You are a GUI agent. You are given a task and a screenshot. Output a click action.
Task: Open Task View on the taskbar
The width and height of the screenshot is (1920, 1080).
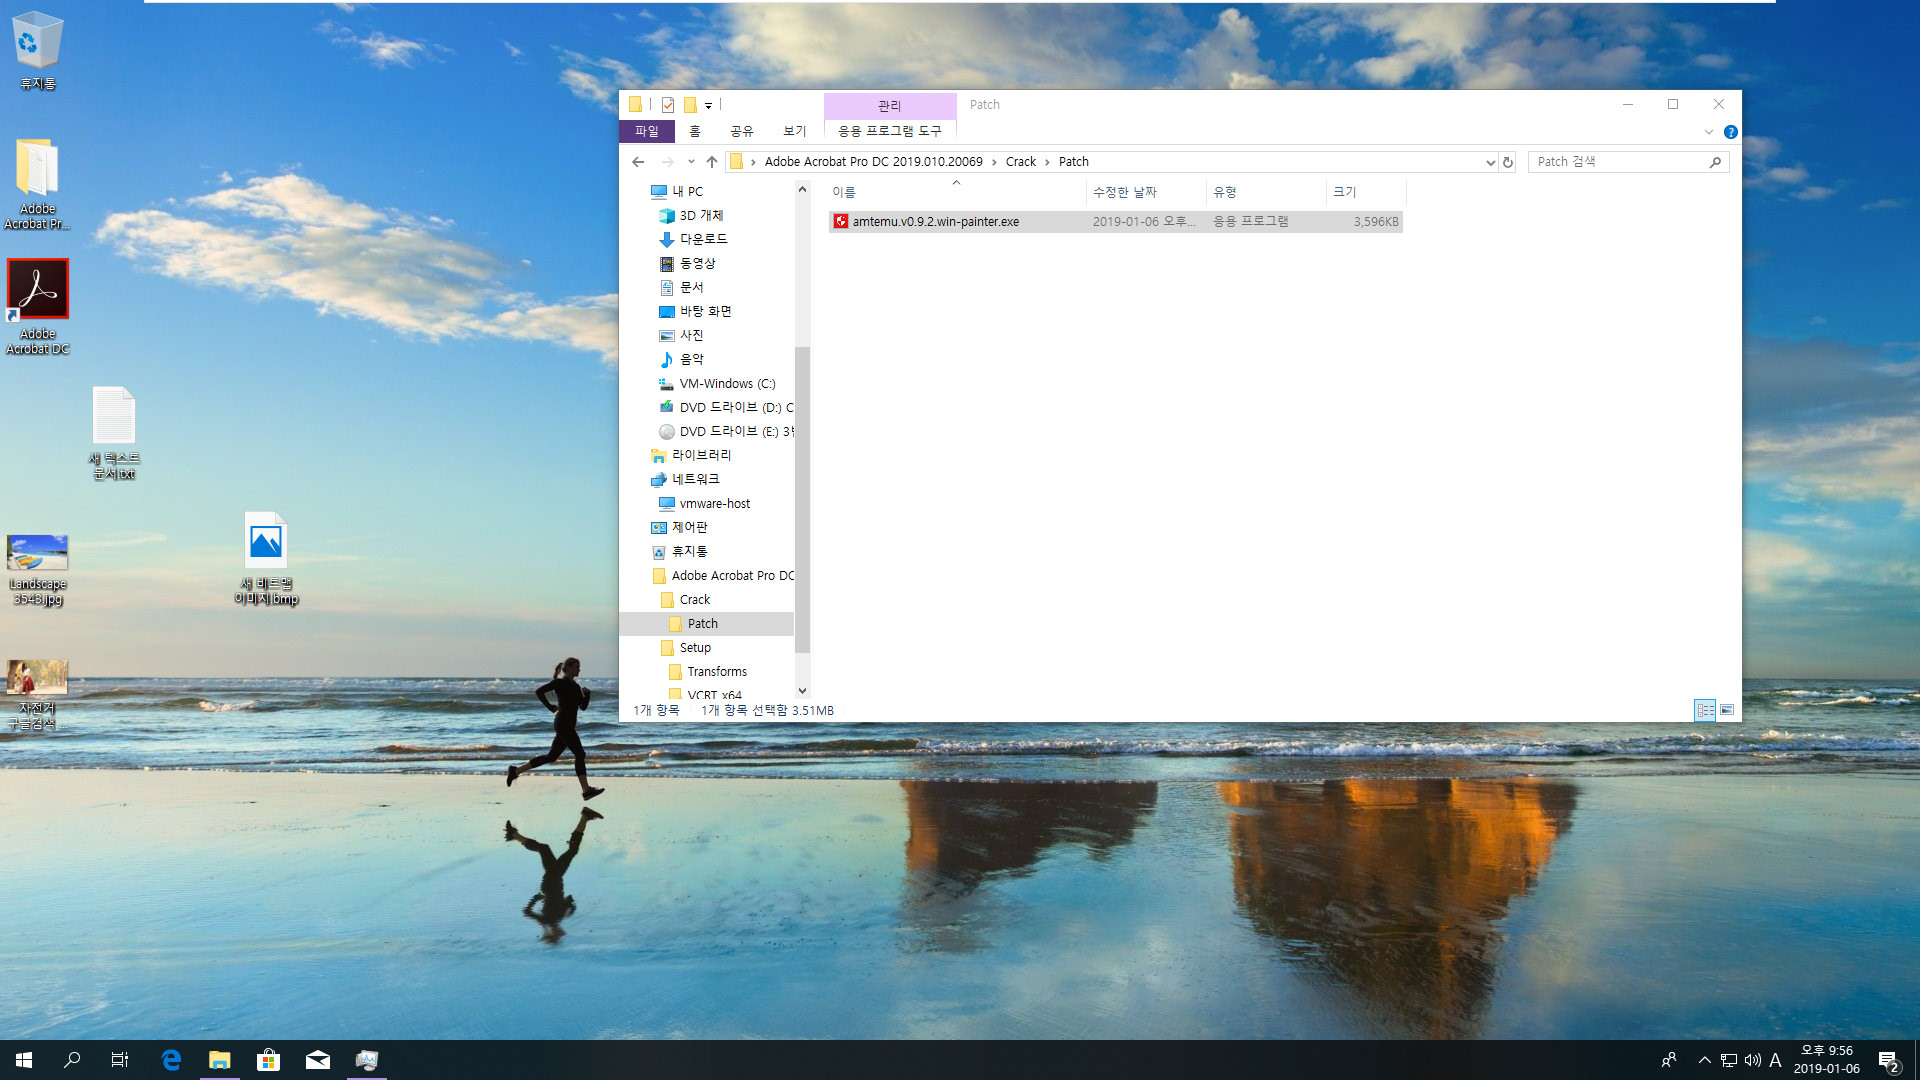[x=120, y=1060]
